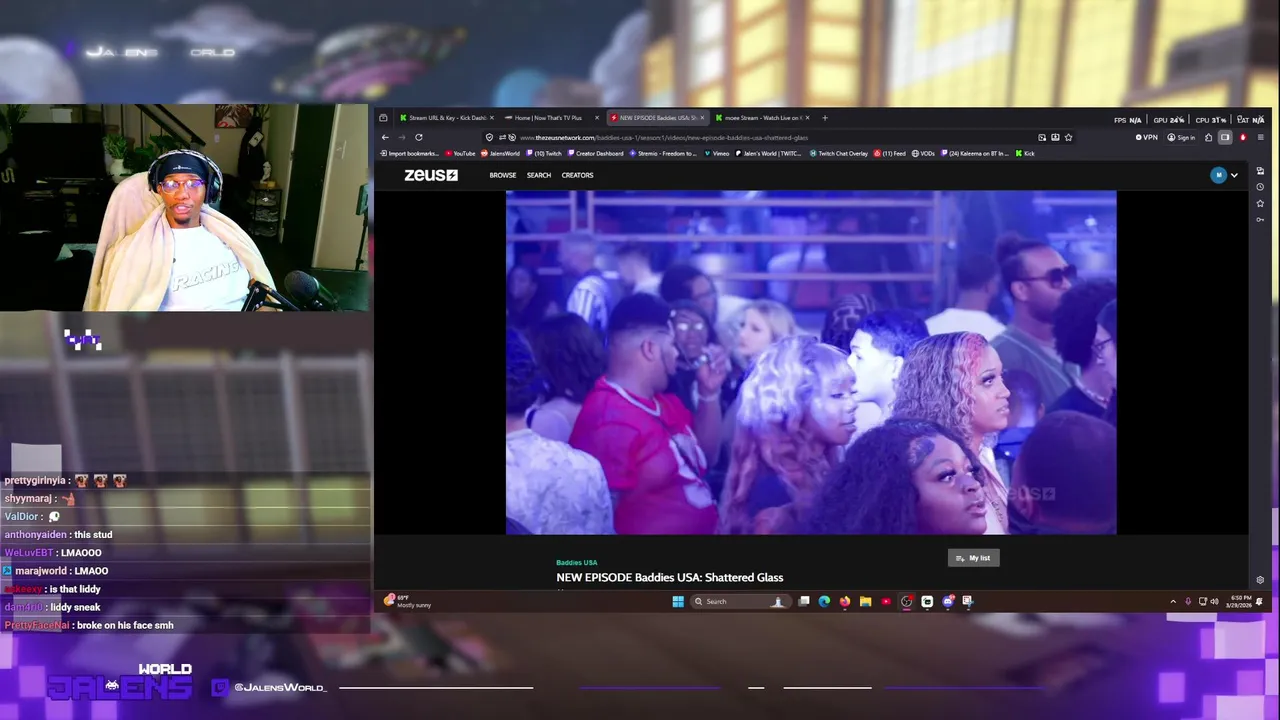Open CREATORS in Zeus navigation

click(577, 175)
